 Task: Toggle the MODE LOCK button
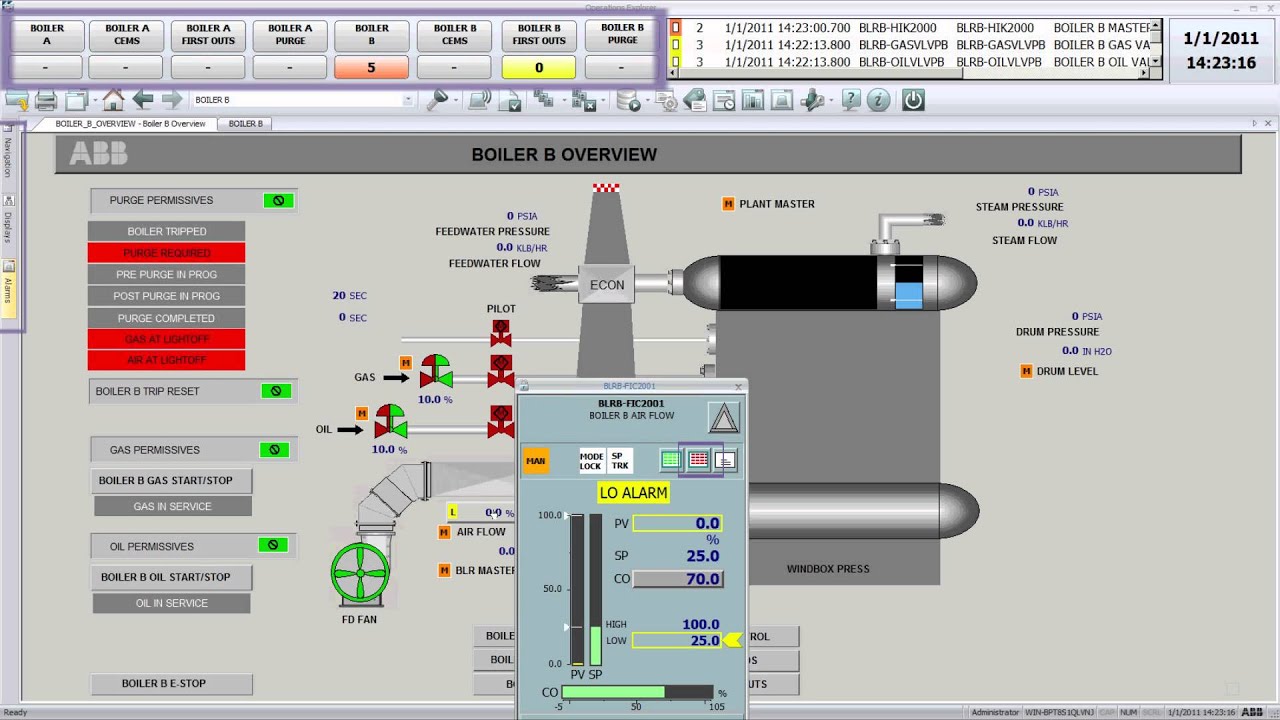[x=591, y=461]
